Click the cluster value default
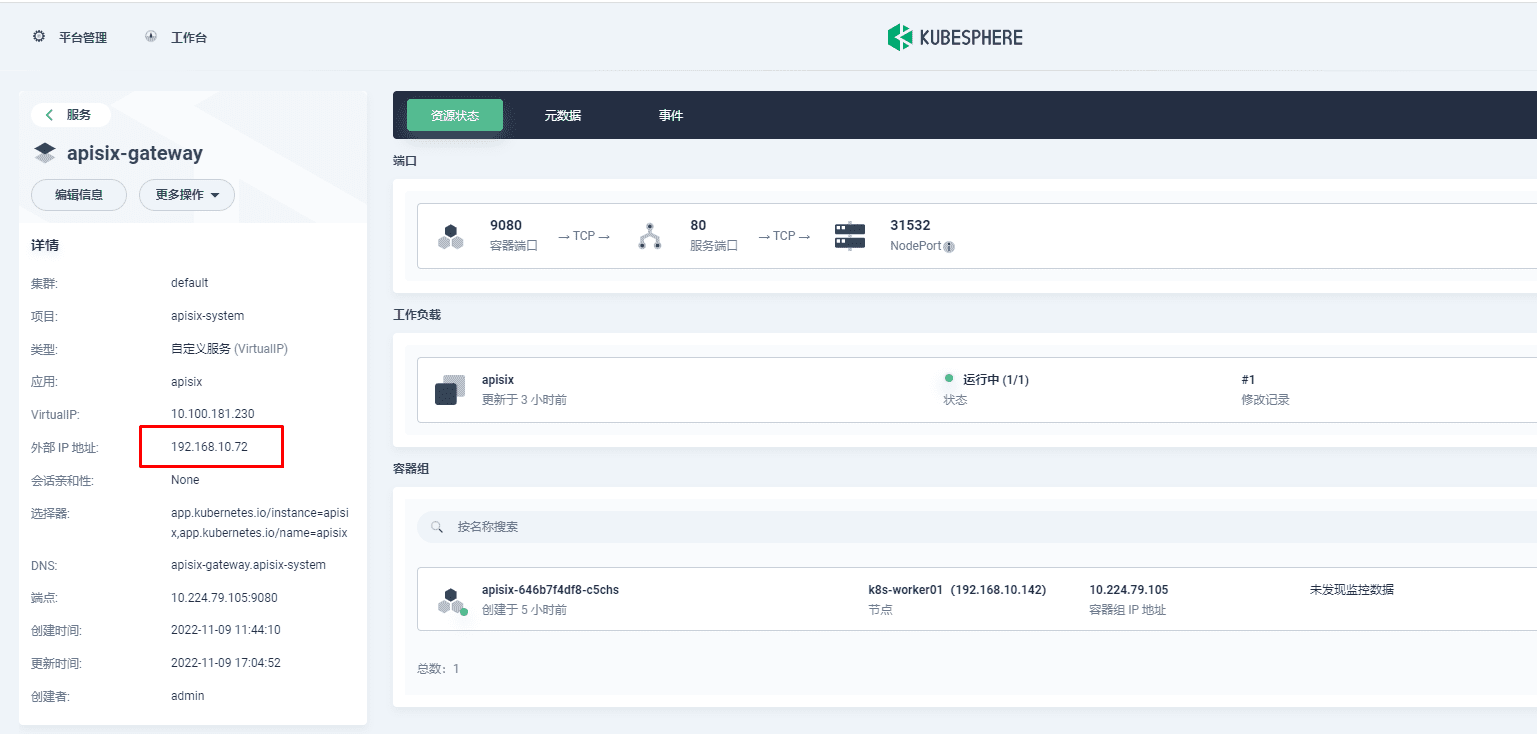The width and height of the screenshot is (1537, 734). pyautogui.click(x=190, y=283)
